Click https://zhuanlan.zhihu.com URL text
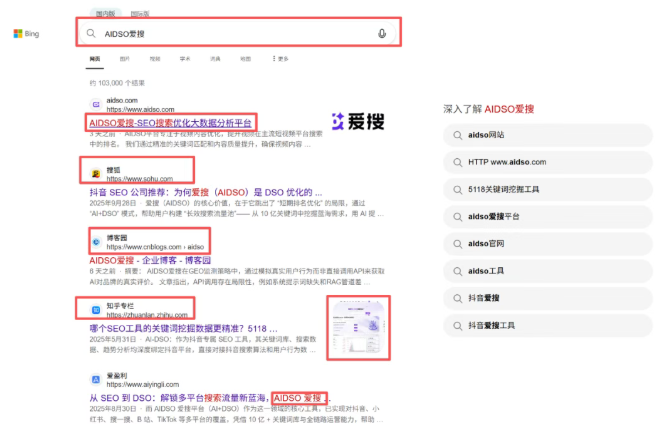Viewport: 668px width, 434px height. (147, 315)
